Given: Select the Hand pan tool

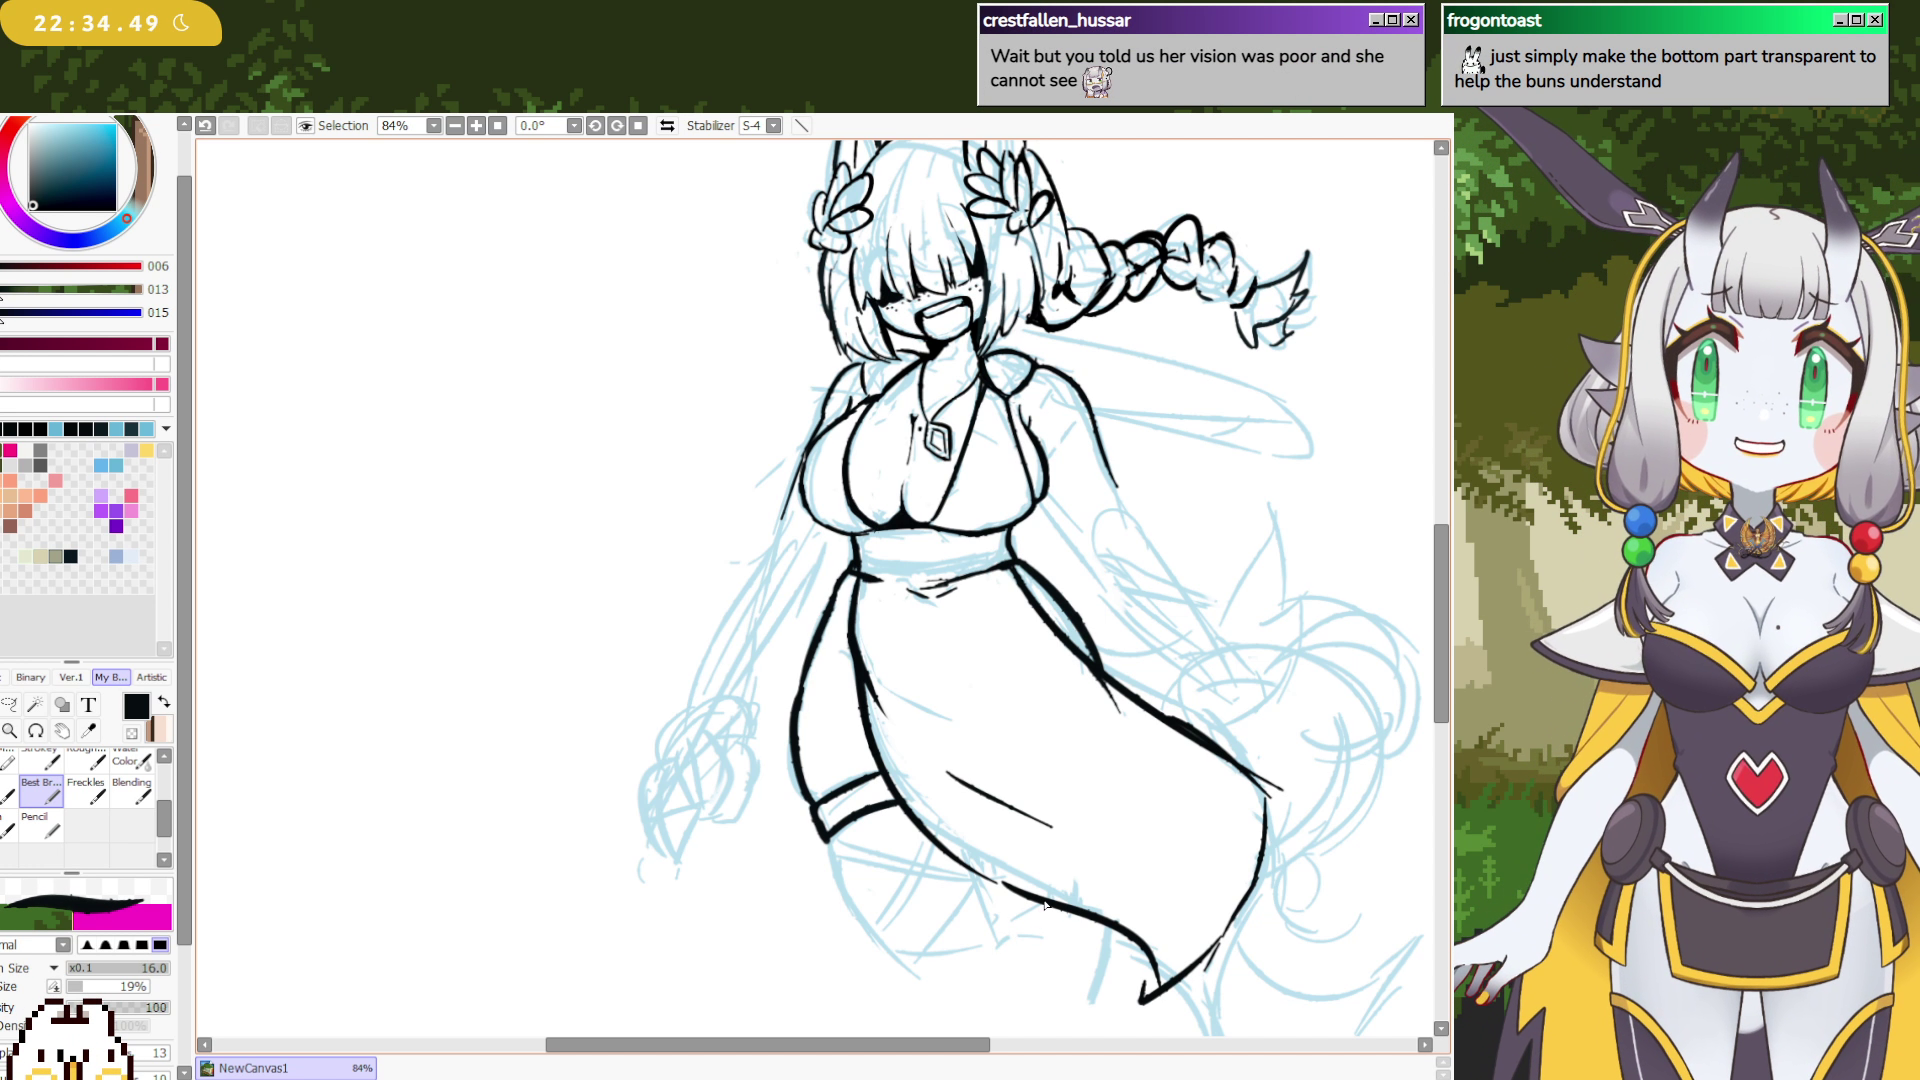Looking at the screenshot, I should pos(62,731).
